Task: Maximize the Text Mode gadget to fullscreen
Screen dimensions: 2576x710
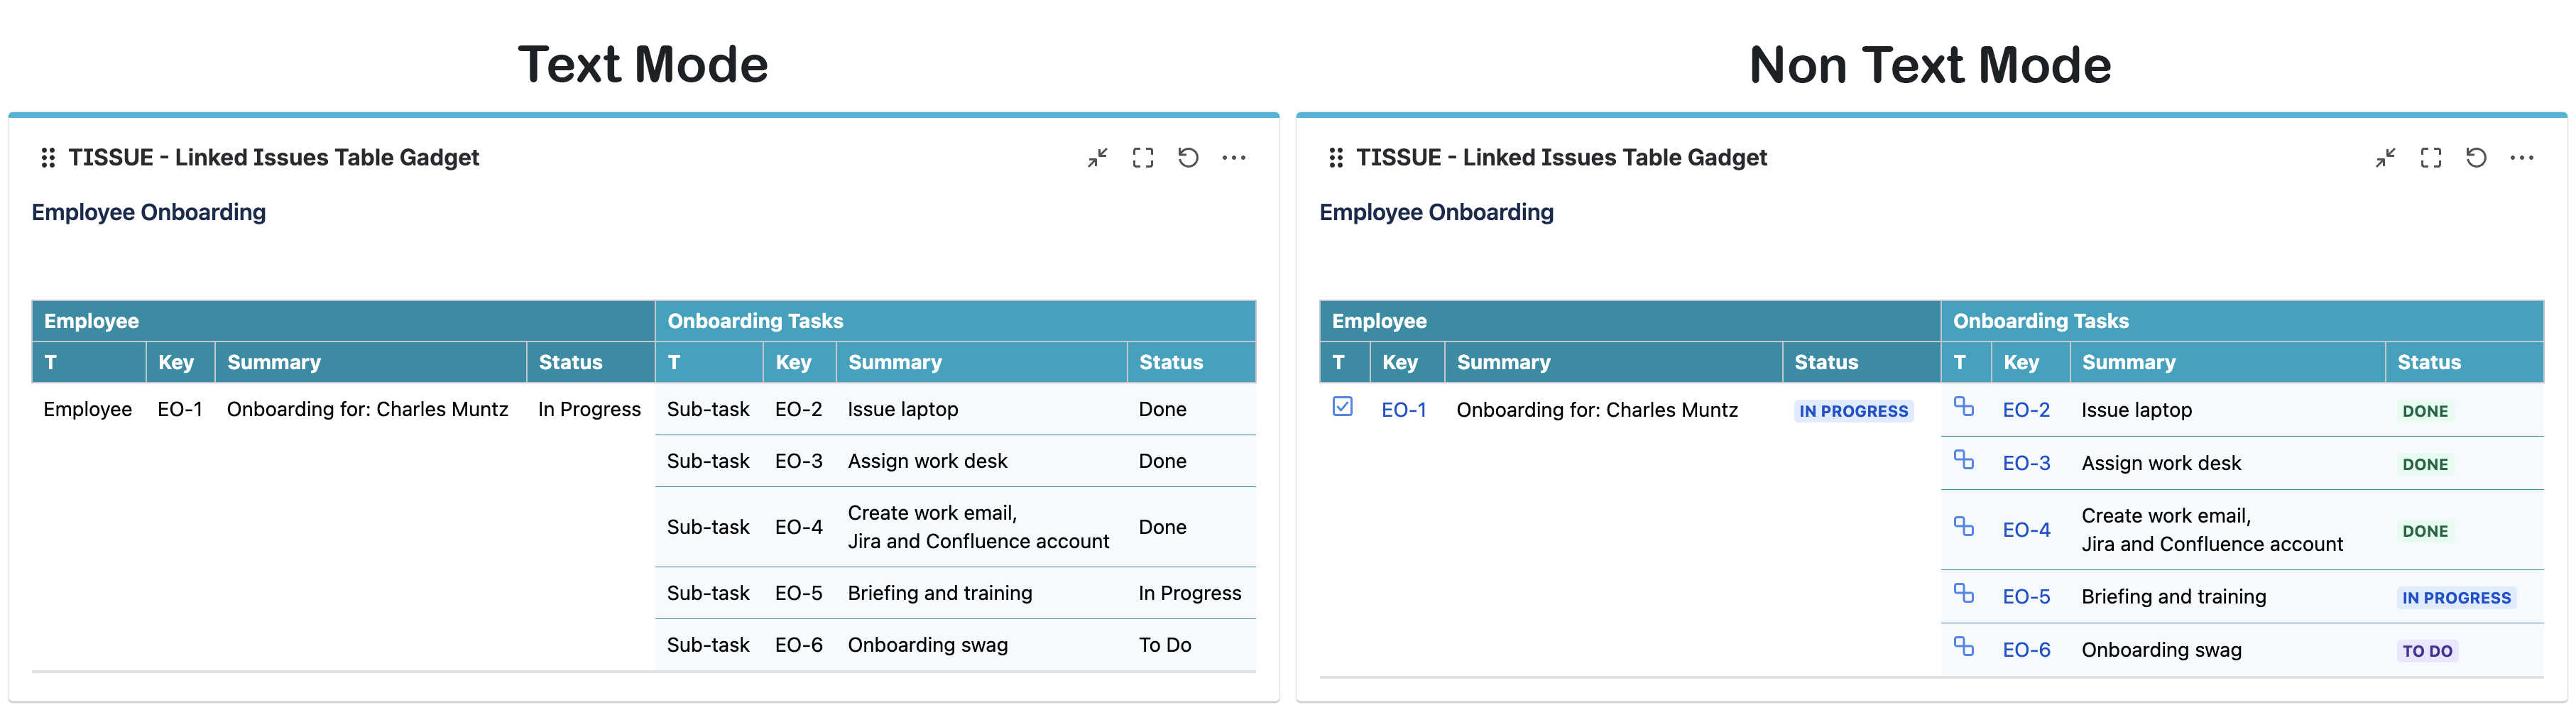Action: tap(1142, 158)
